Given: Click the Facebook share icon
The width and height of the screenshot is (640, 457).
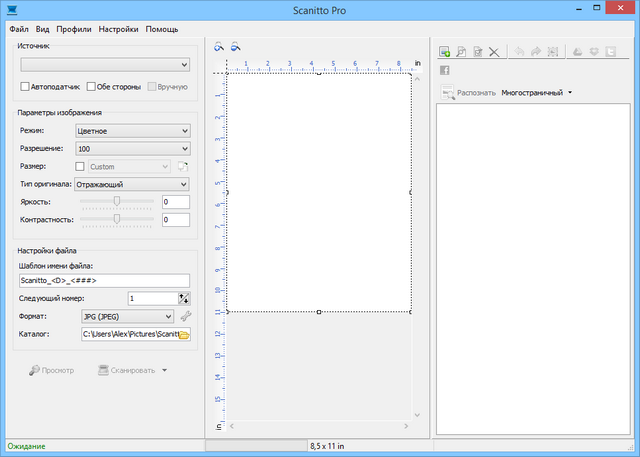Looking at the screenshot, I should point(445,69).
